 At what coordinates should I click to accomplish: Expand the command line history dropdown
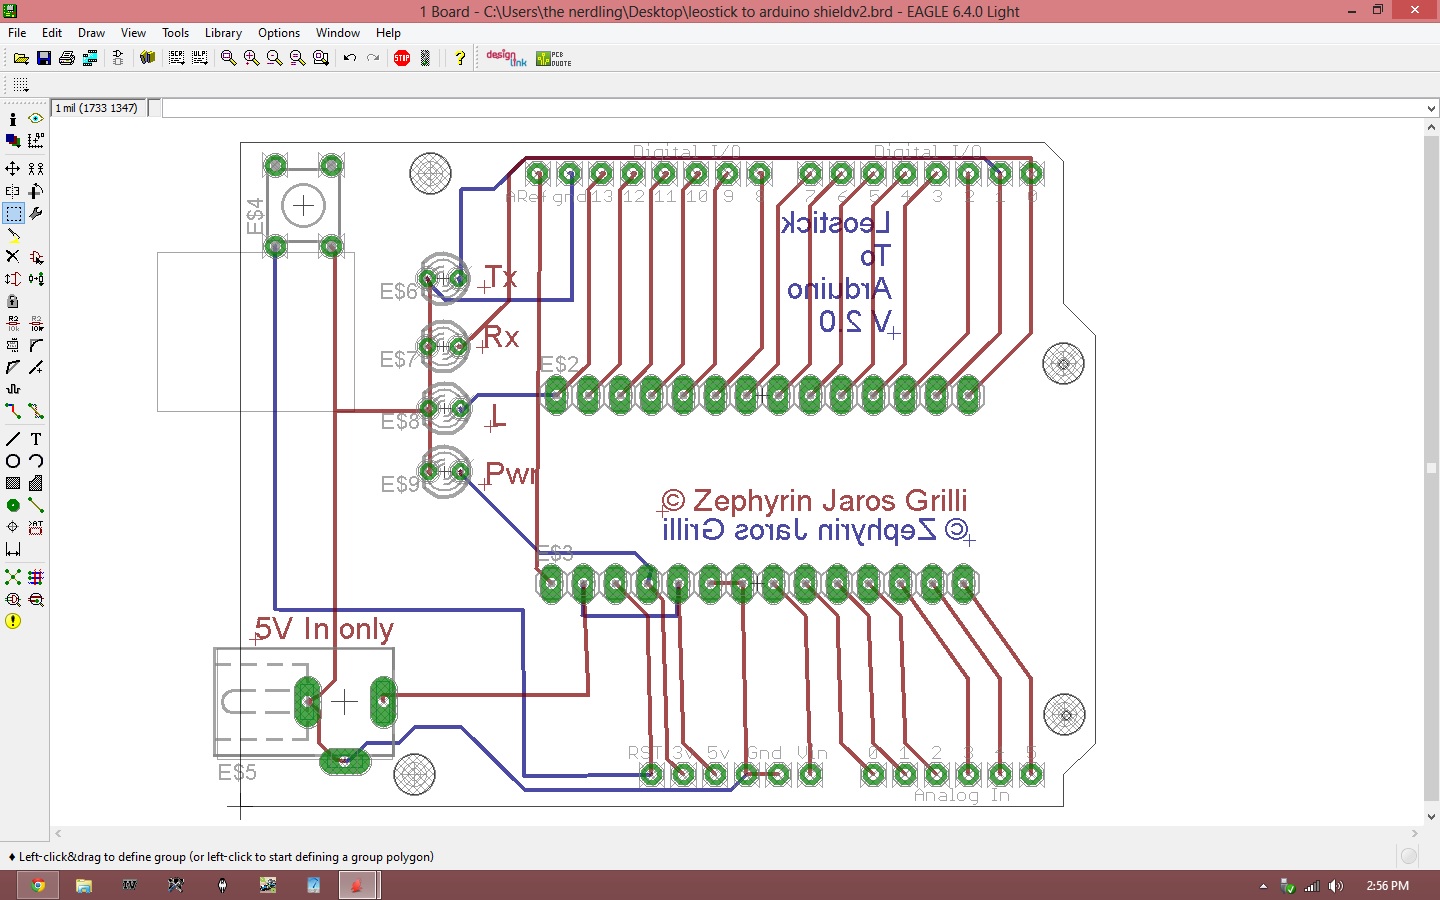click(1431, 108)
